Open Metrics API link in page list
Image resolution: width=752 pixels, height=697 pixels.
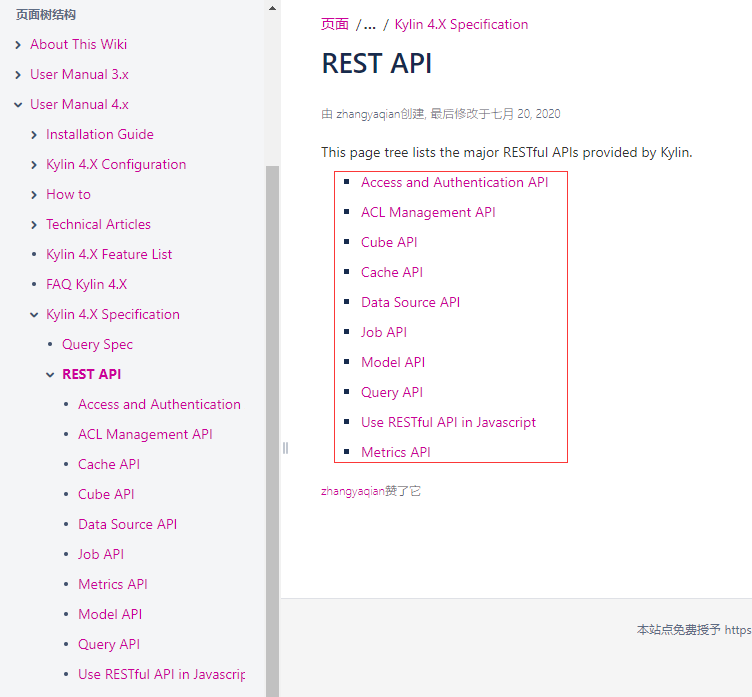tap(396, 452)
